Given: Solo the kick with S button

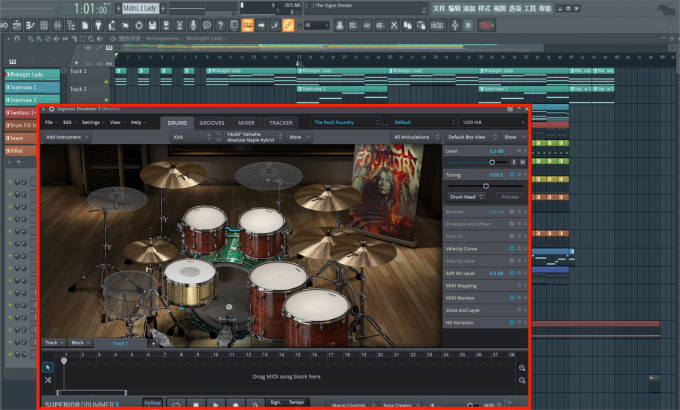Looking at the screenshot, I should [513, 162].
